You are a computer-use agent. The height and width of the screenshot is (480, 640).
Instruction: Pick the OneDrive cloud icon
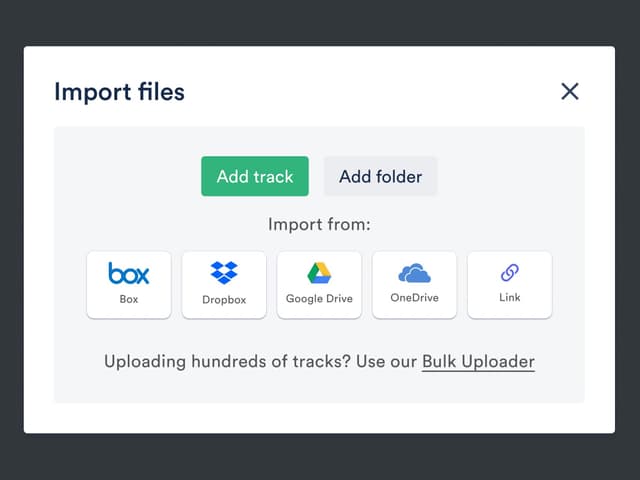point(414,273)
